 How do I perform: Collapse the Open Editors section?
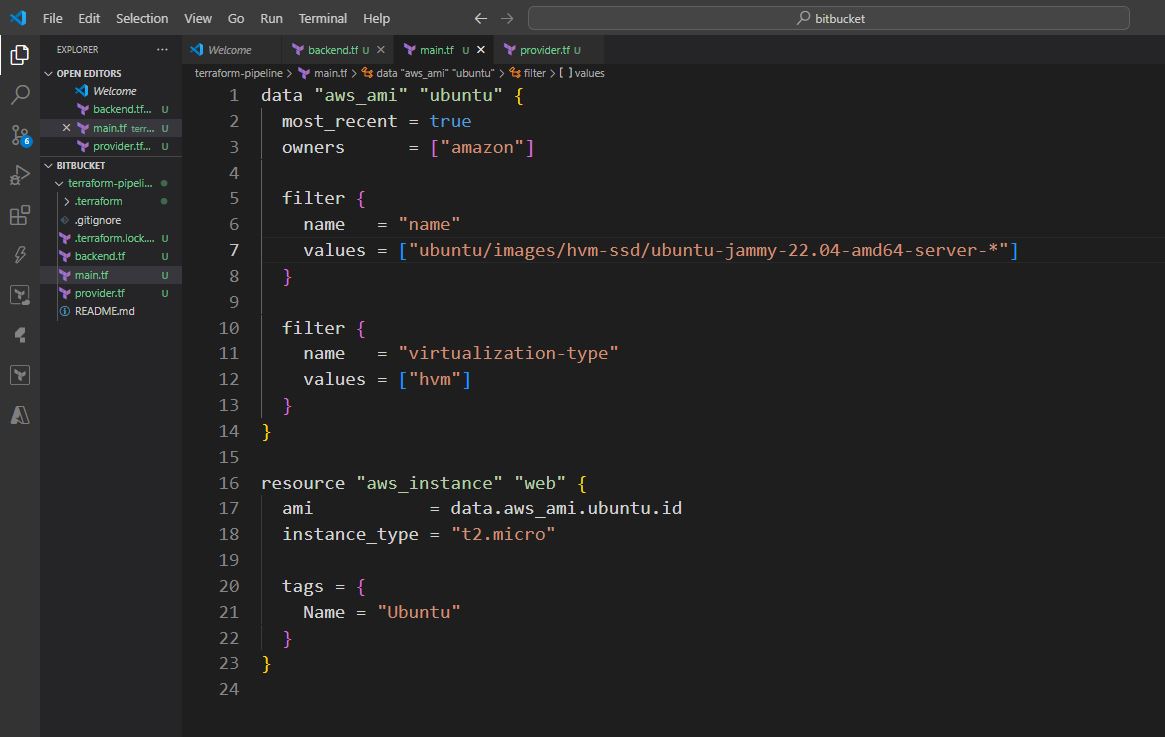[49, 73]
